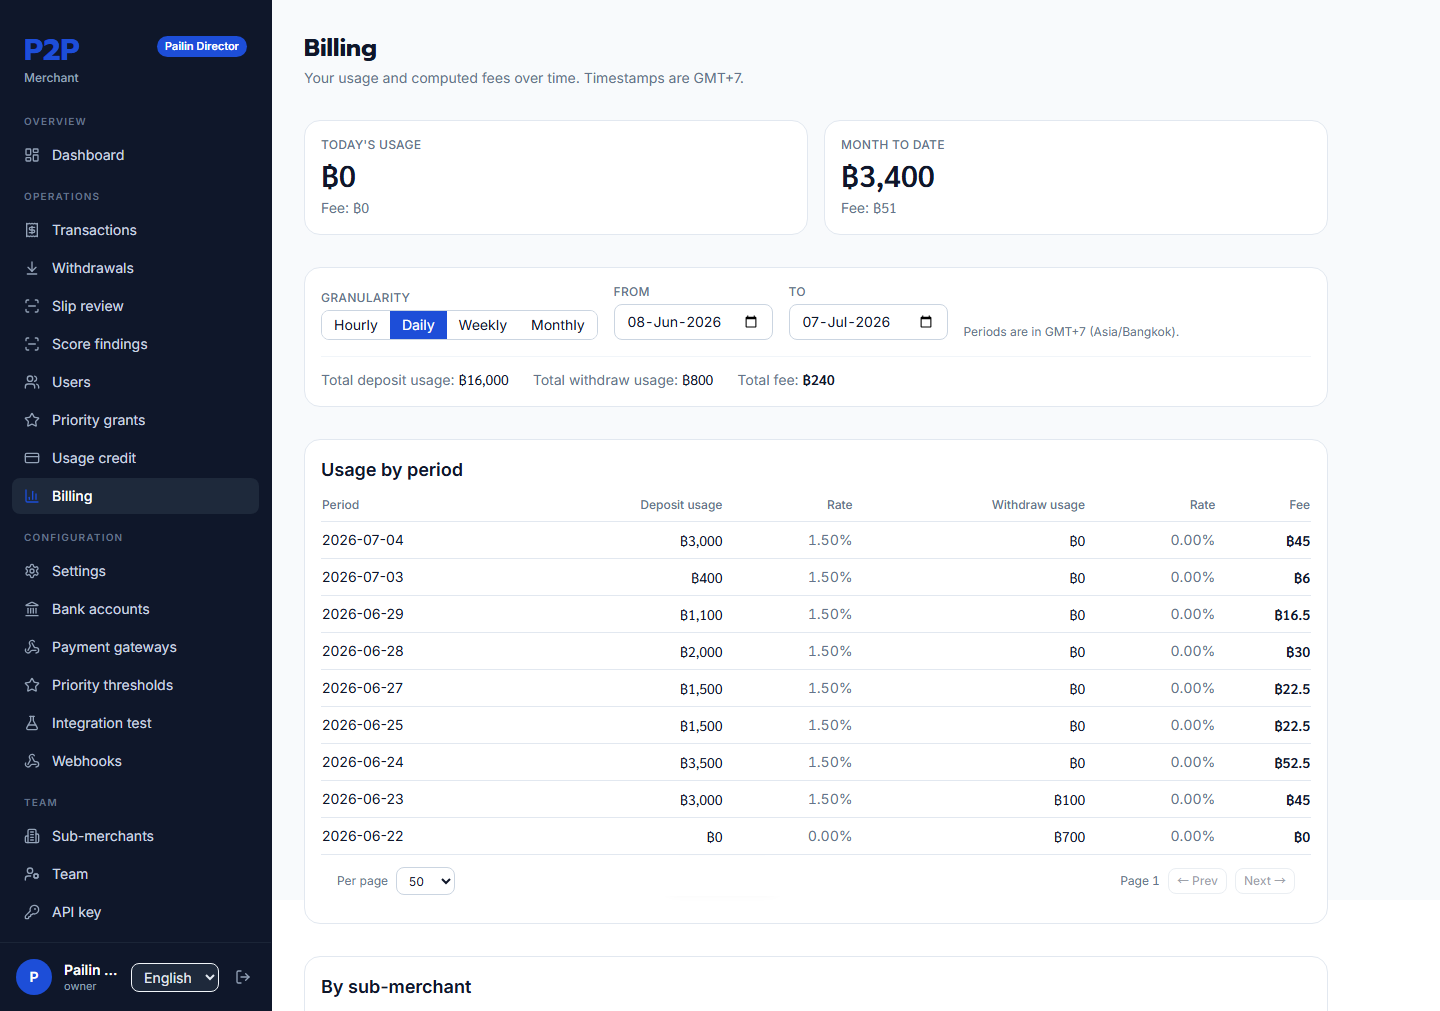This screenshot has height=1011, width=1440.
Task: Click the Next page button
Action: point(1265,881)
